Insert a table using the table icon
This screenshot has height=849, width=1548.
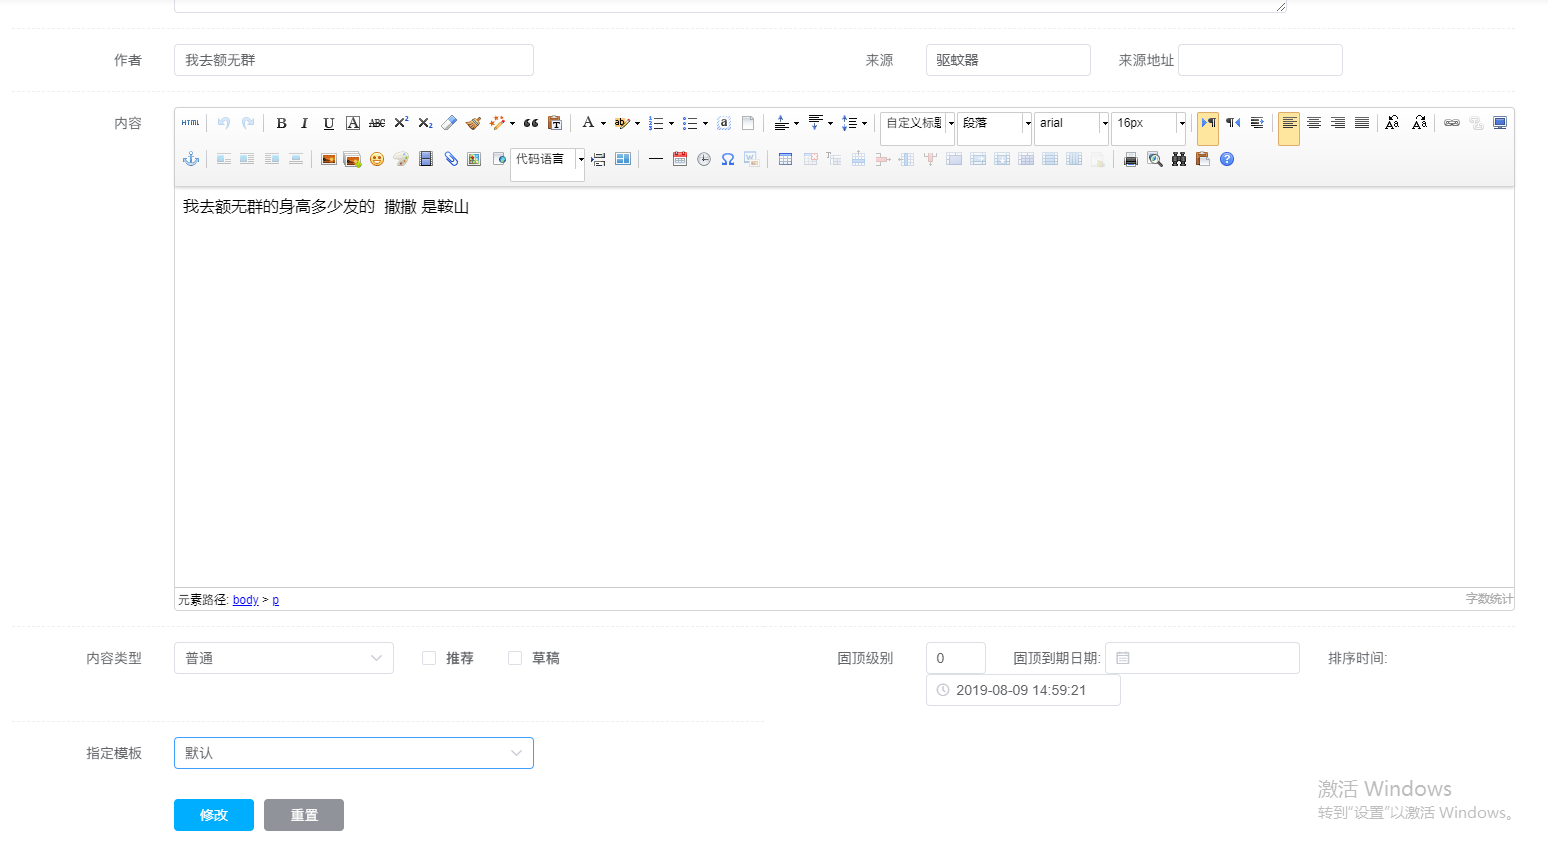pos(785,159)
